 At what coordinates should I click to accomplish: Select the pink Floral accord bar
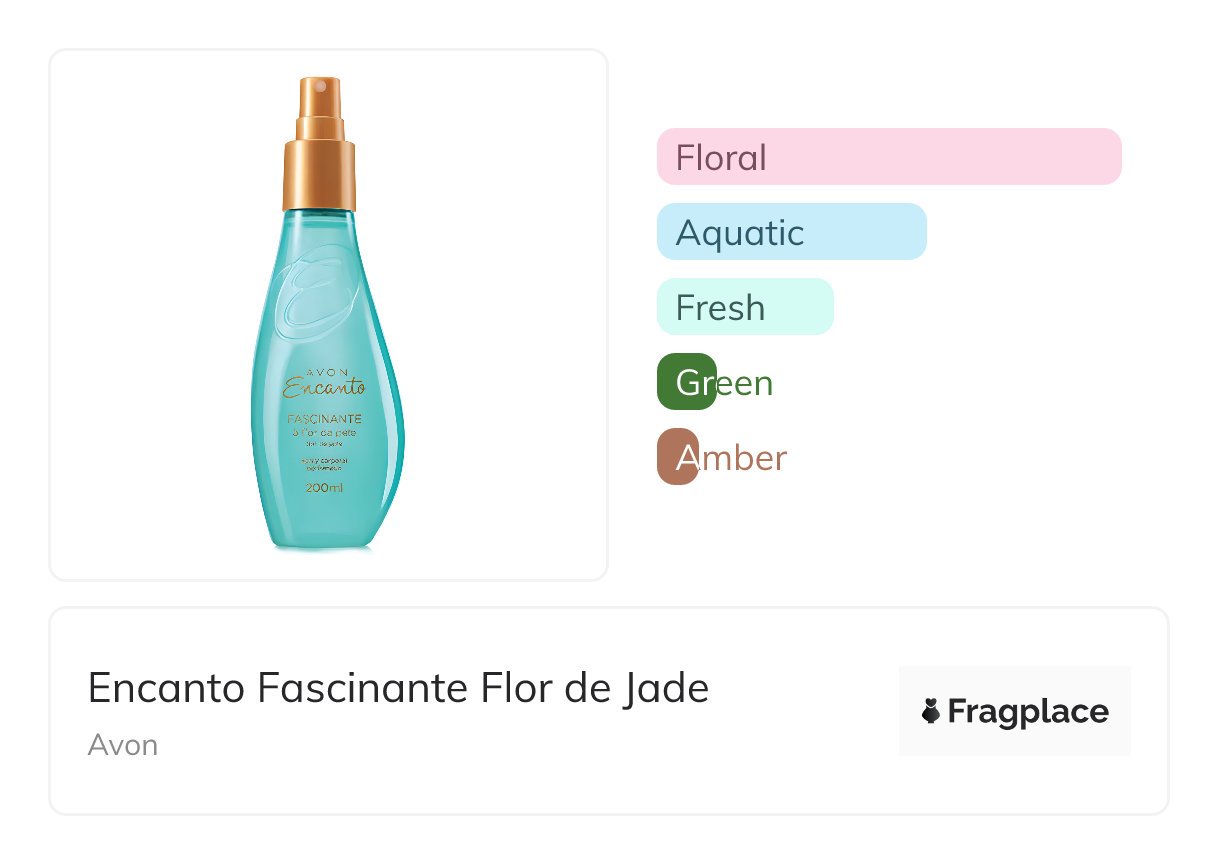click(x=888, y=157)
